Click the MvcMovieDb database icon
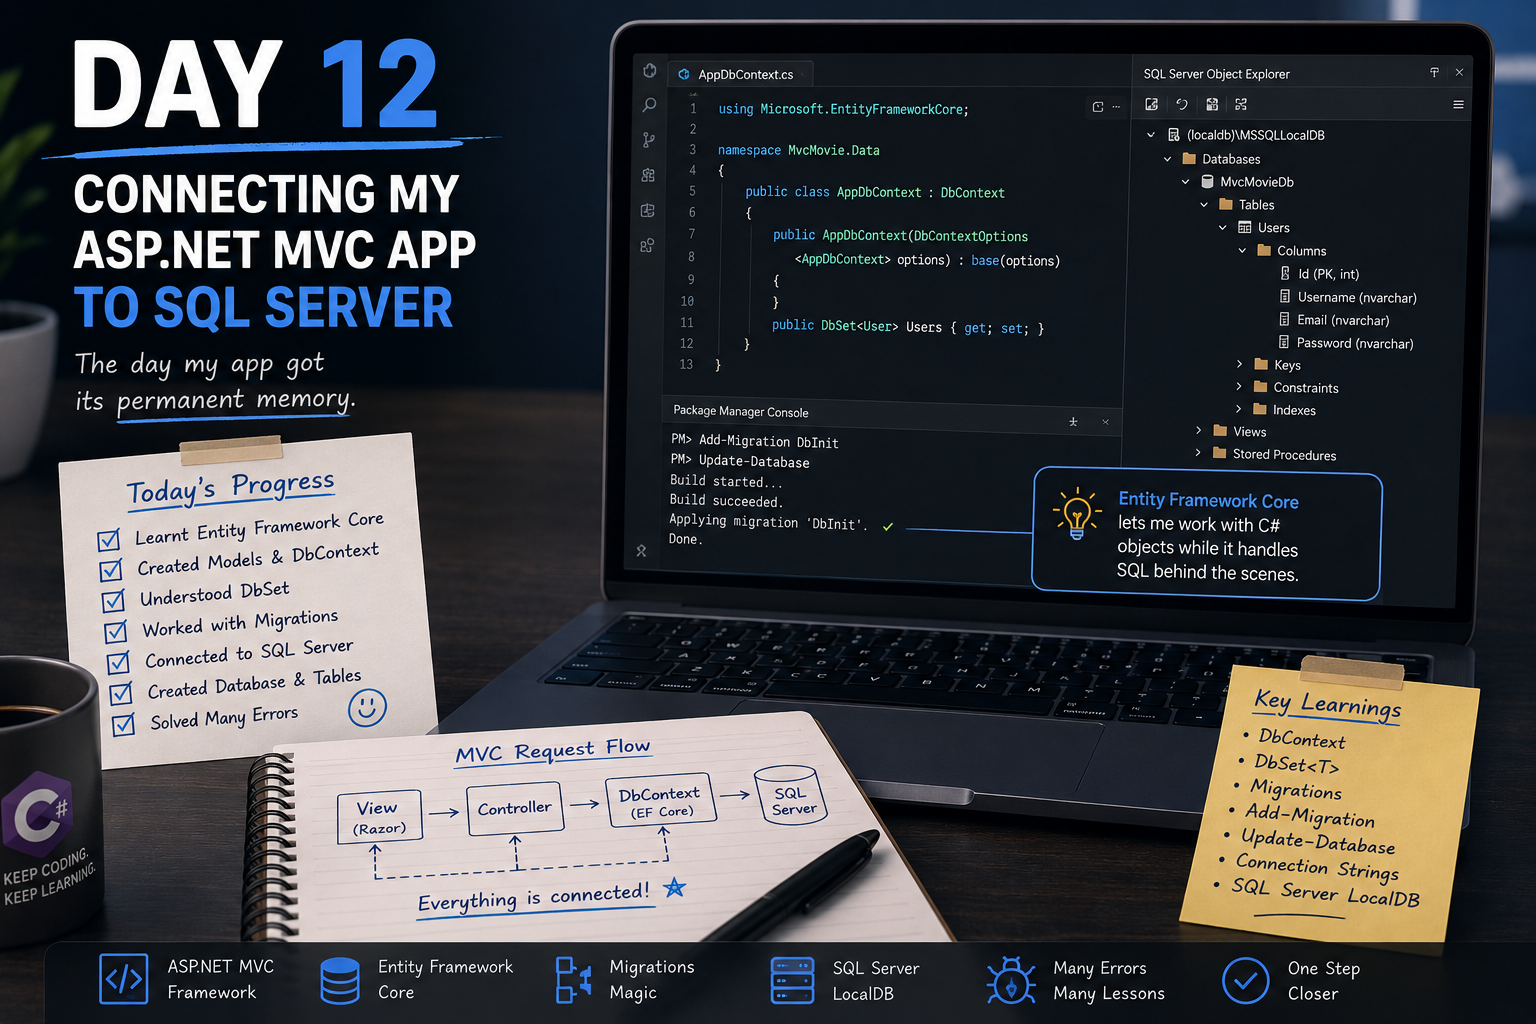 pyautogui.click(x=1208, y=181)
